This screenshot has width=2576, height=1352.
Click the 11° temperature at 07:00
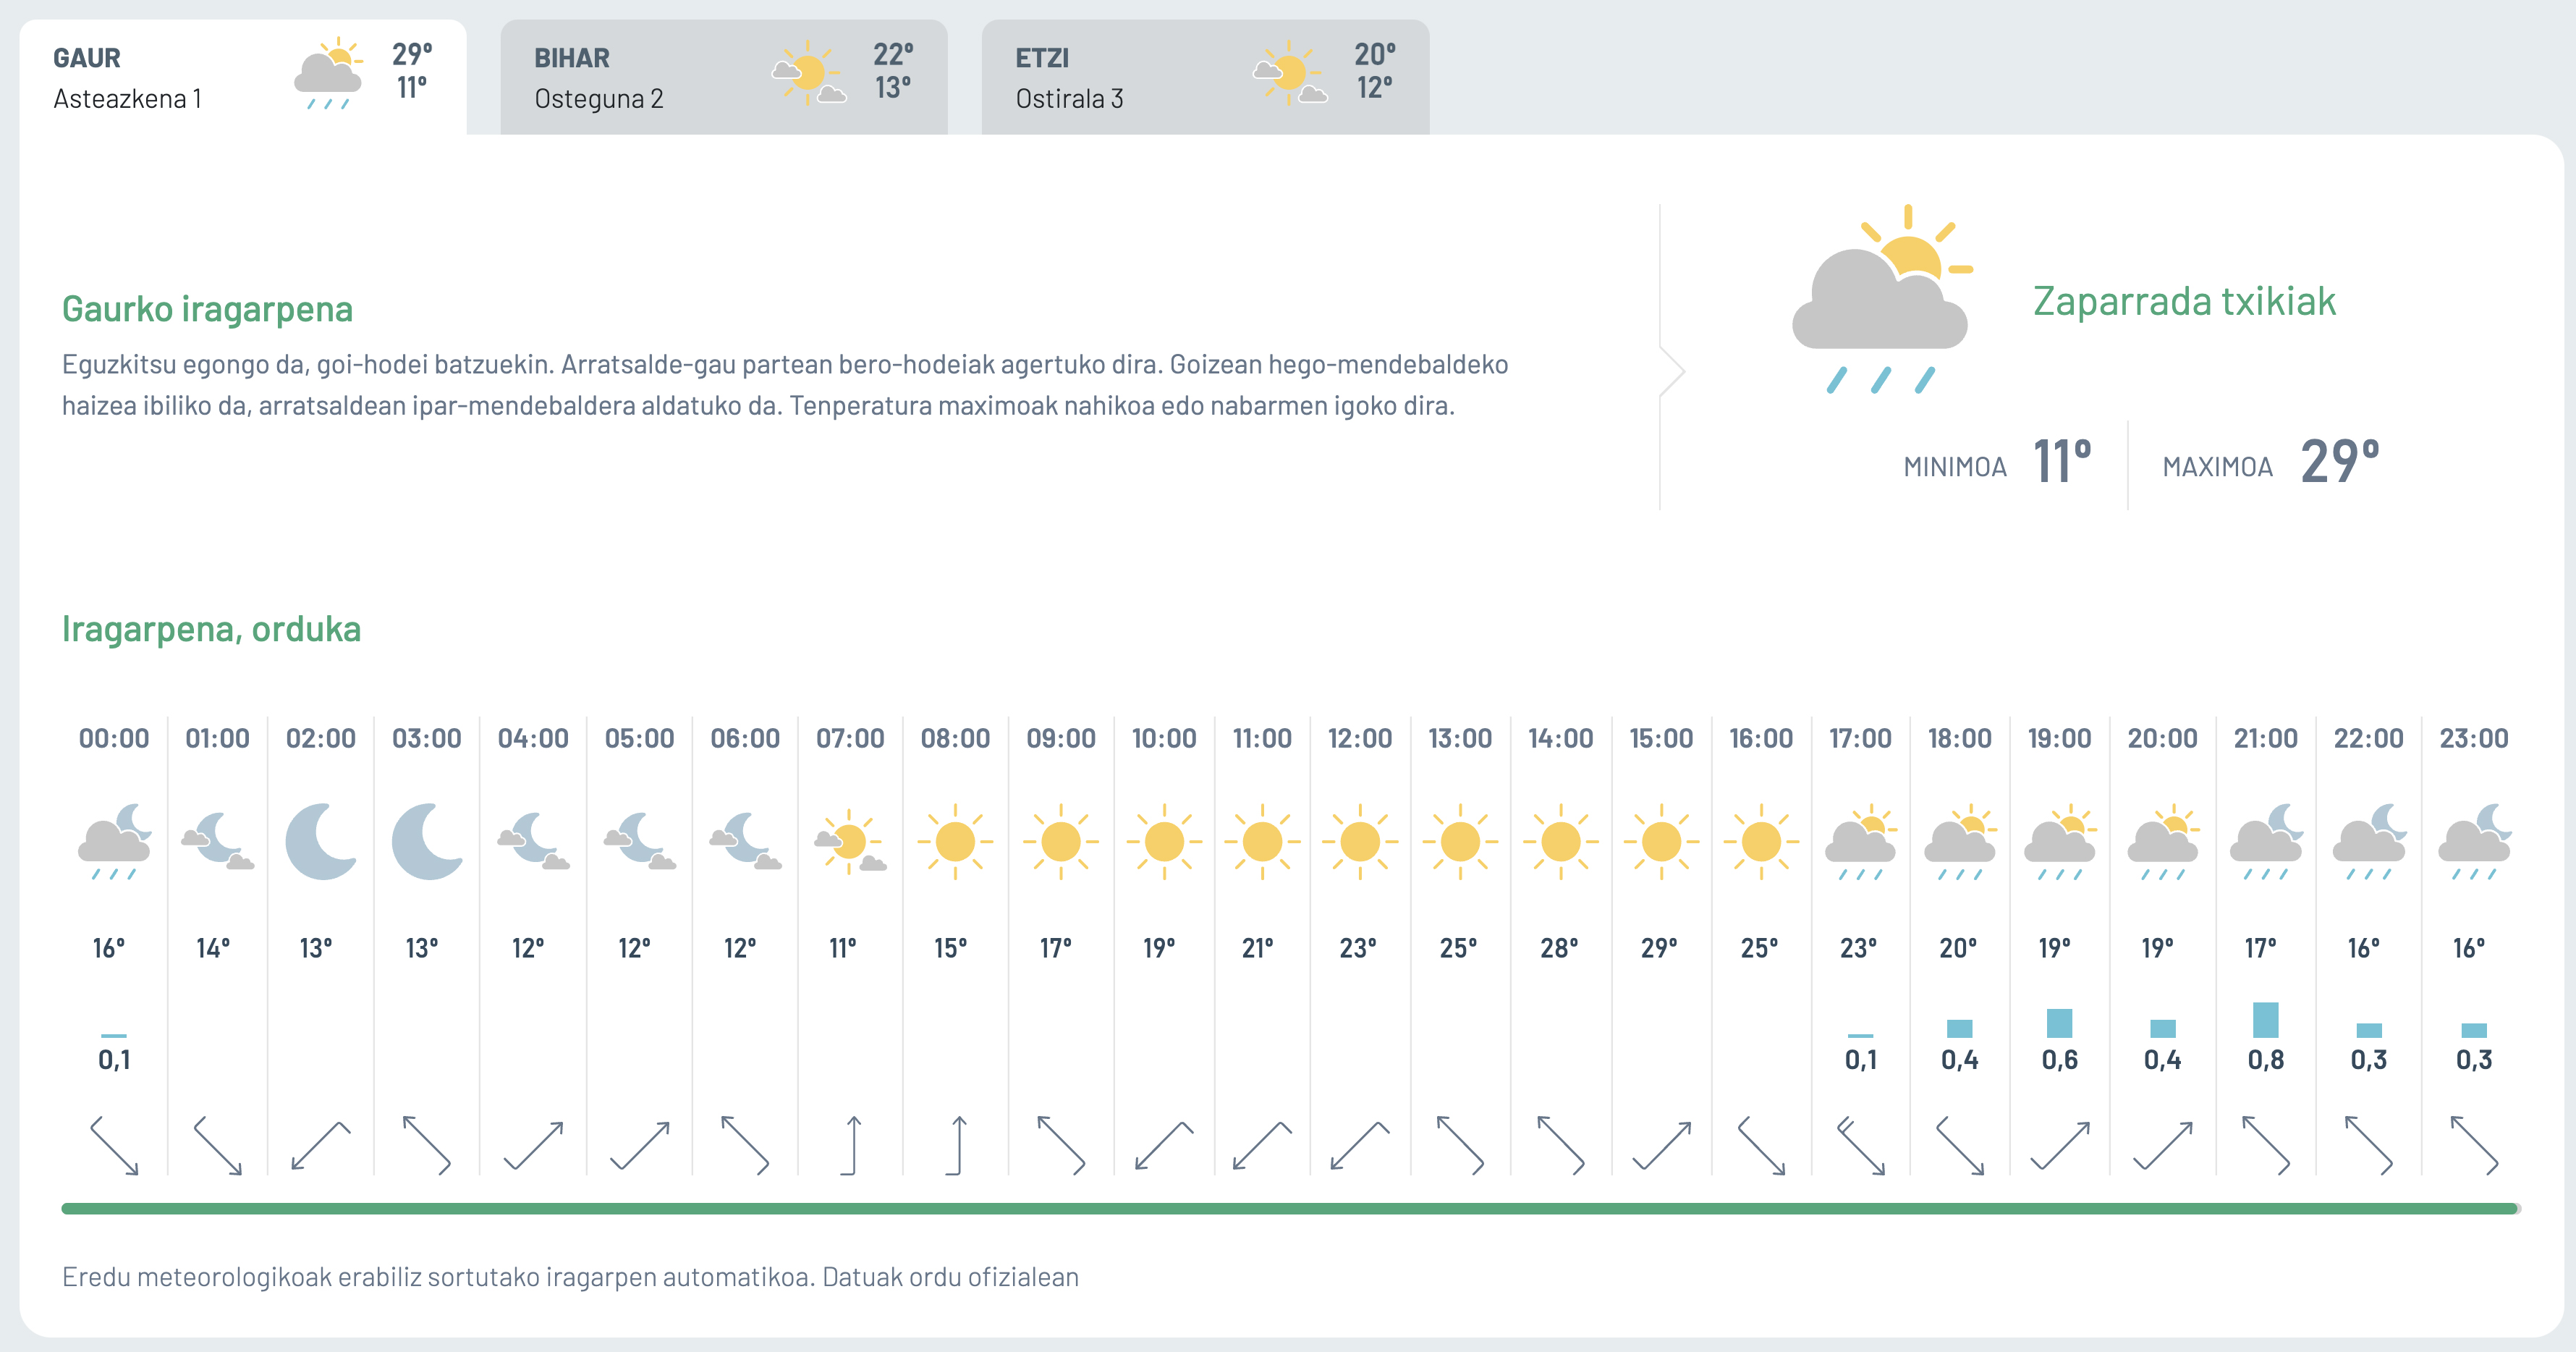pos(843,948)
